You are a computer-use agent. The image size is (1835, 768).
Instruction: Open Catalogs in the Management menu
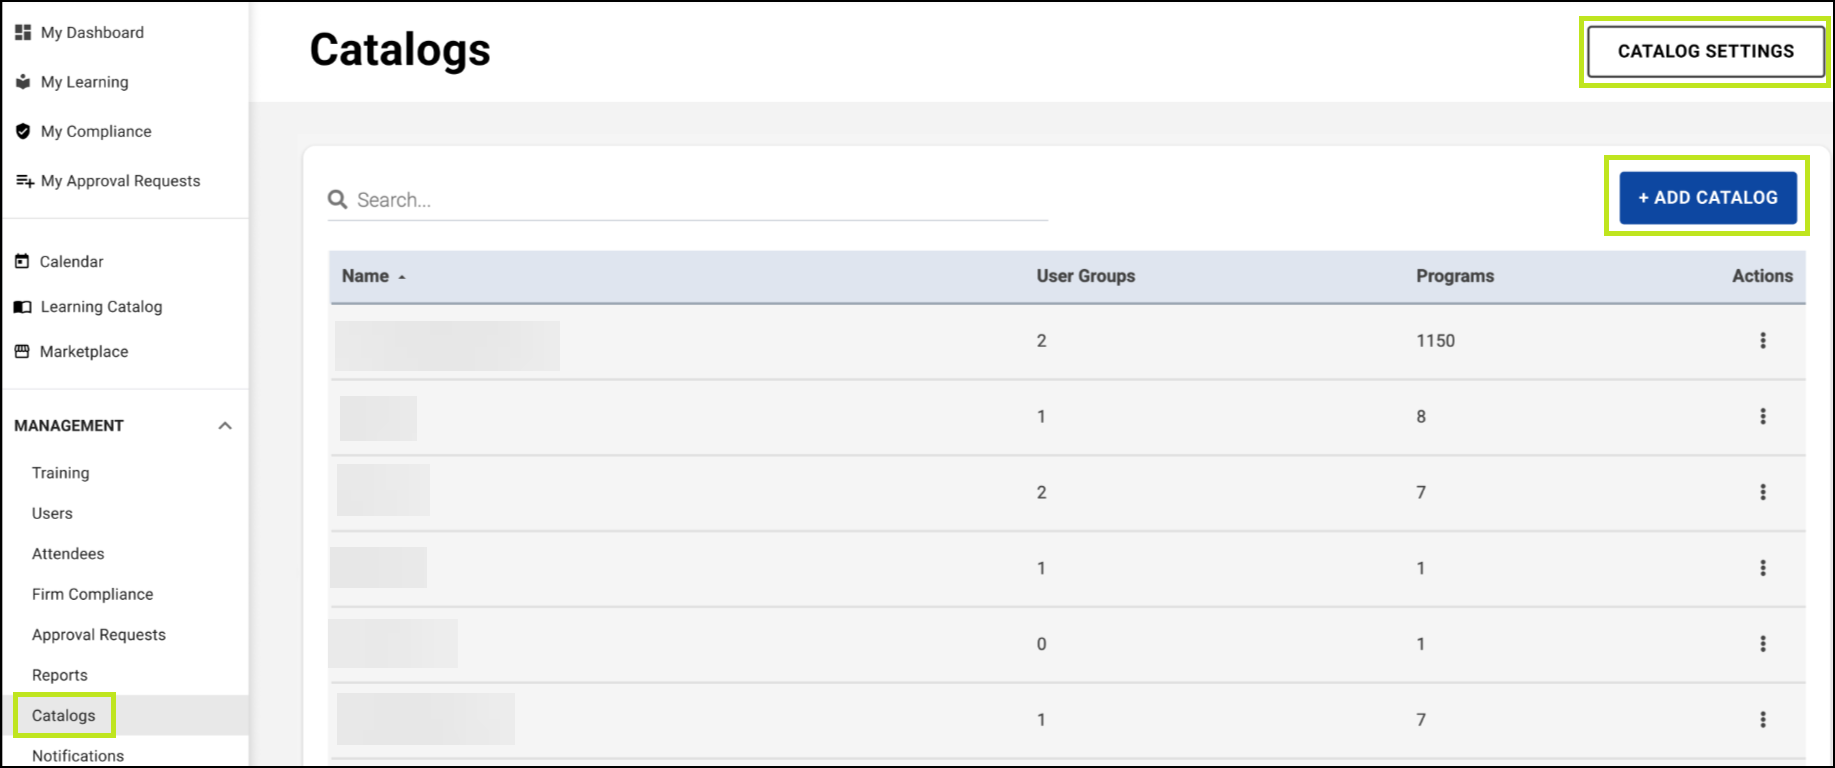[64, 716]
